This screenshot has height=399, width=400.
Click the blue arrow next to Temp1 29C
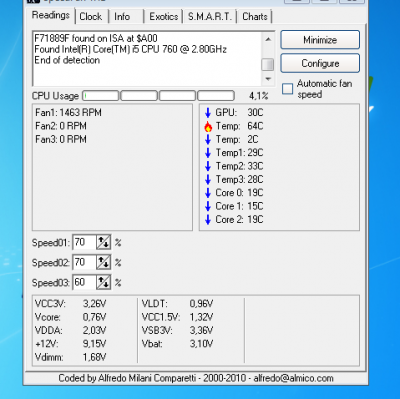pyautogui.click(x=208, y=153)
